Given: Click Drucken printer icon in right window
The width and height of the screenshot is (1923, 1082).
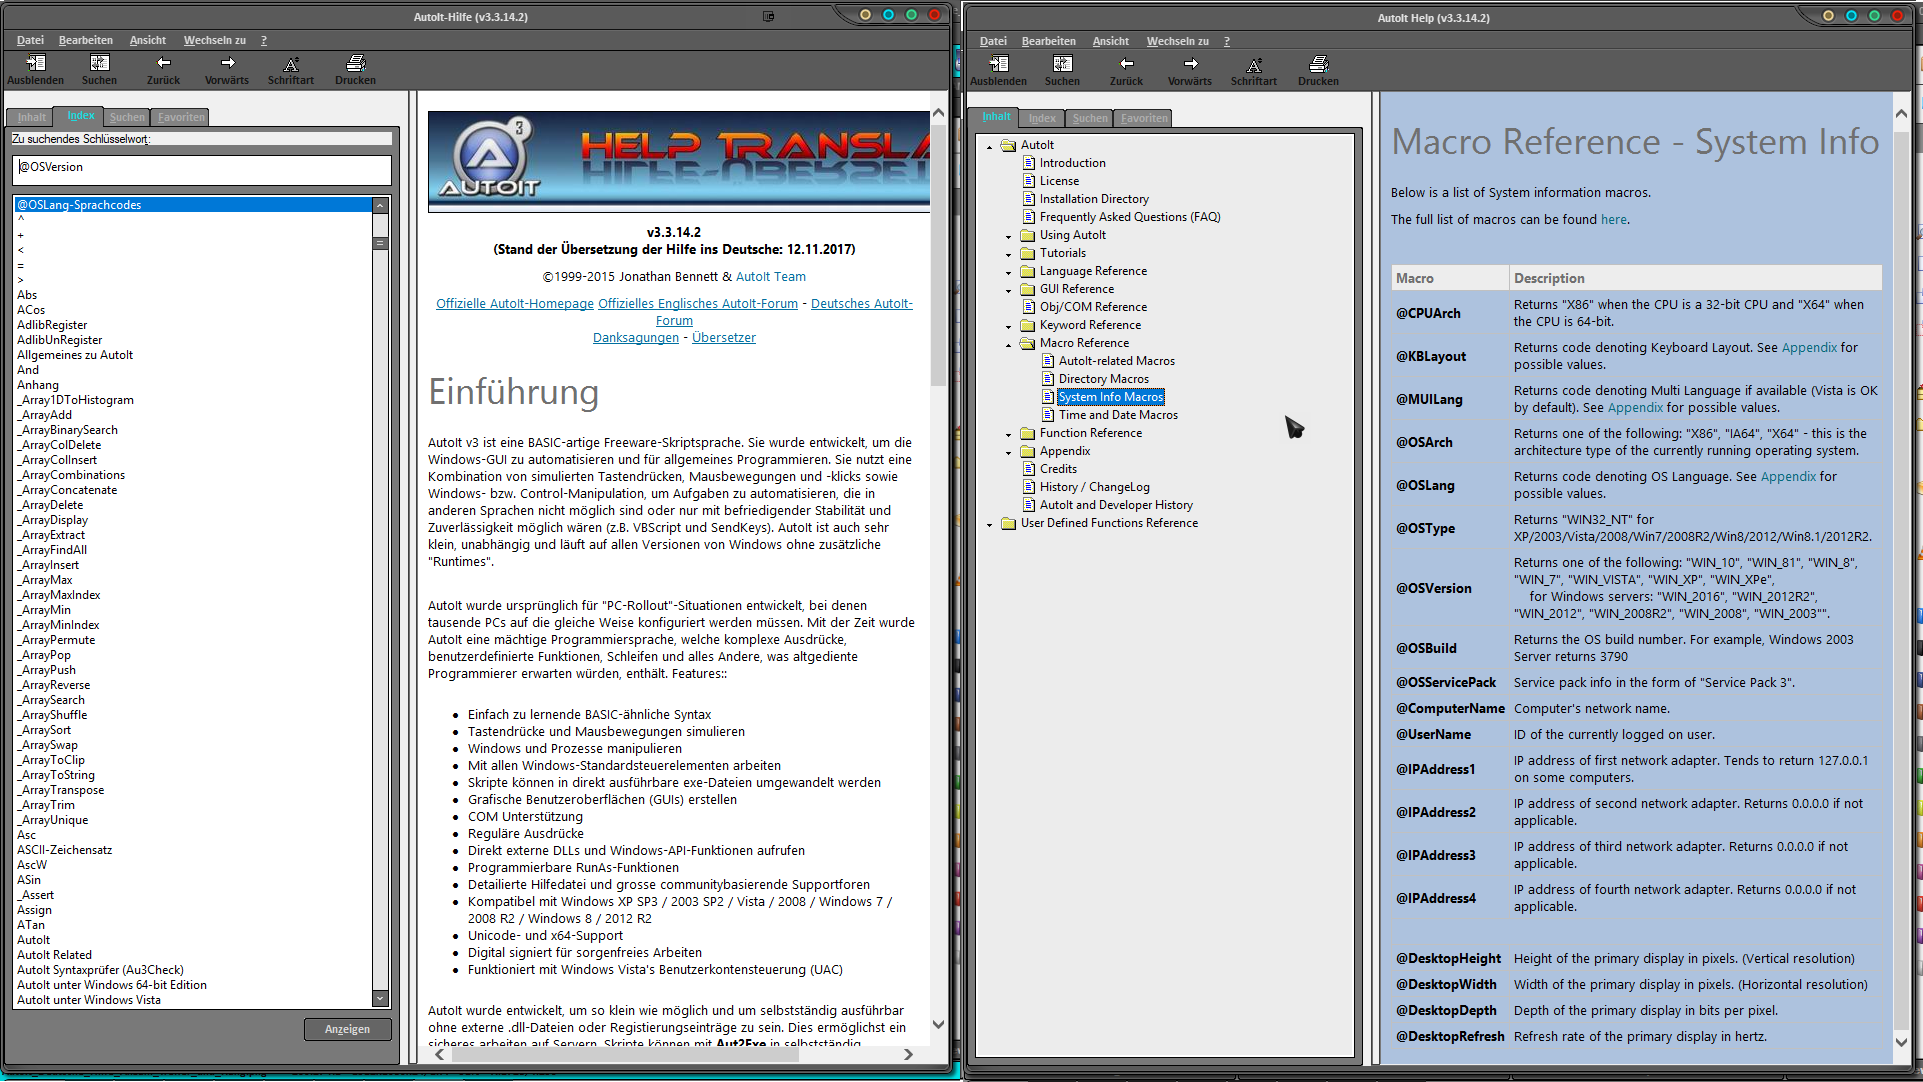Looking at the screenshot, I should click(1318, 65).
